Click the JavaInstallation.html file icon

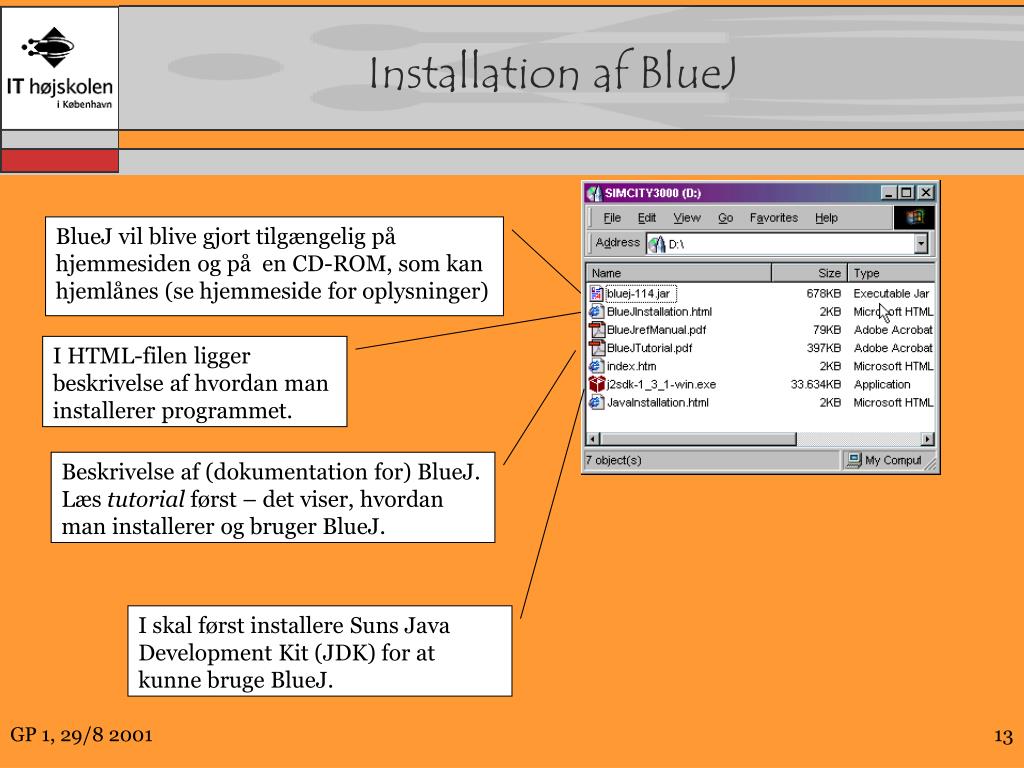click(x=596, y=403)
